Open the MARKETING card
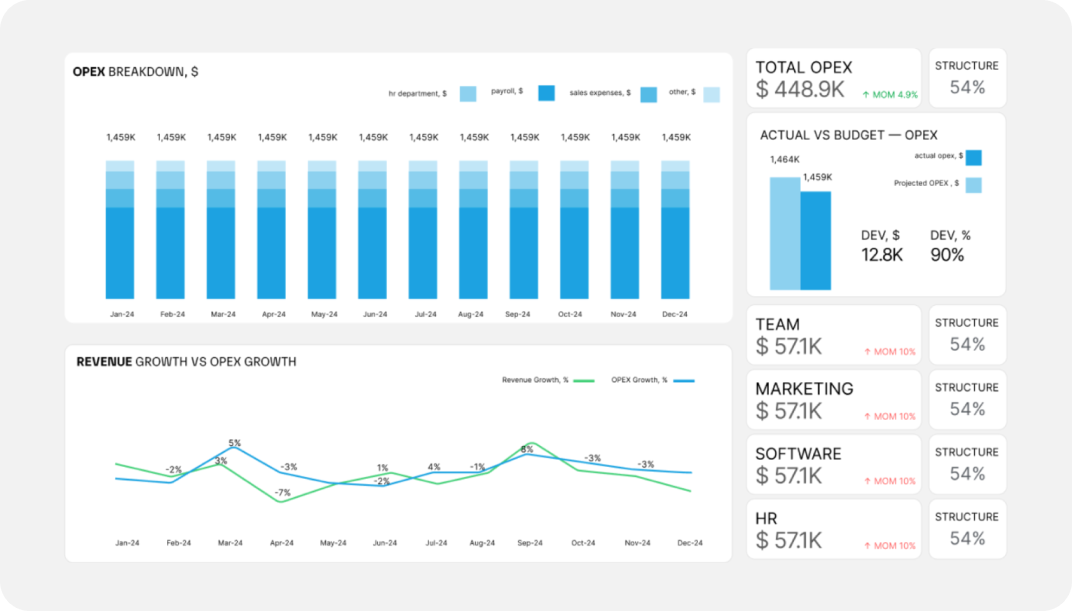The image size is (1072, 611). tap(833, 399)
